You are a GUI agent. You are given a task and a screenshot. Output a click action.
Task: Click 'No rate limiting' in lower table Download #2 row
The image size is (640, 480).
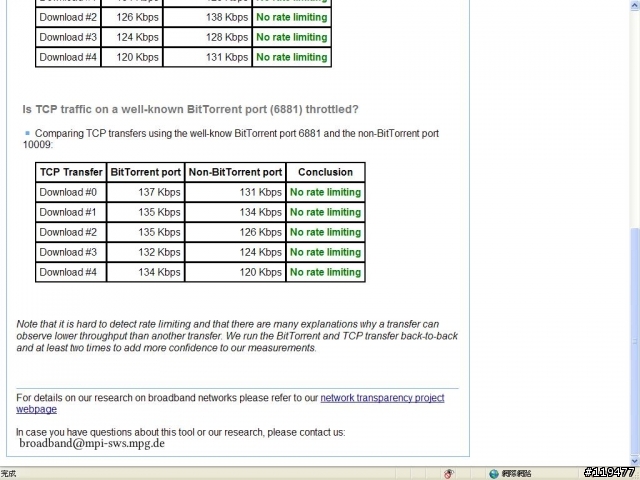click(x=325, y=232)
